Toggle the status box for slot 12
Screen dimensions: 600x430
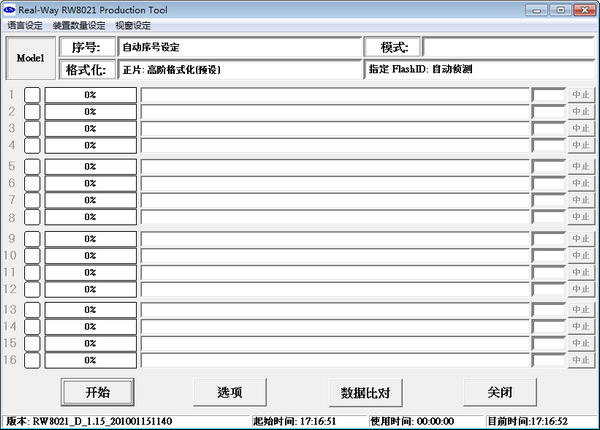click(32, 289)
